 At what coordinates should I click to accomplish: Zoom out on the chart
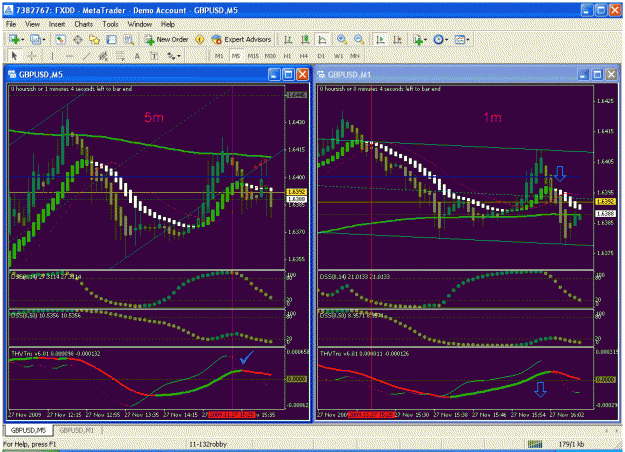[359, 39]
